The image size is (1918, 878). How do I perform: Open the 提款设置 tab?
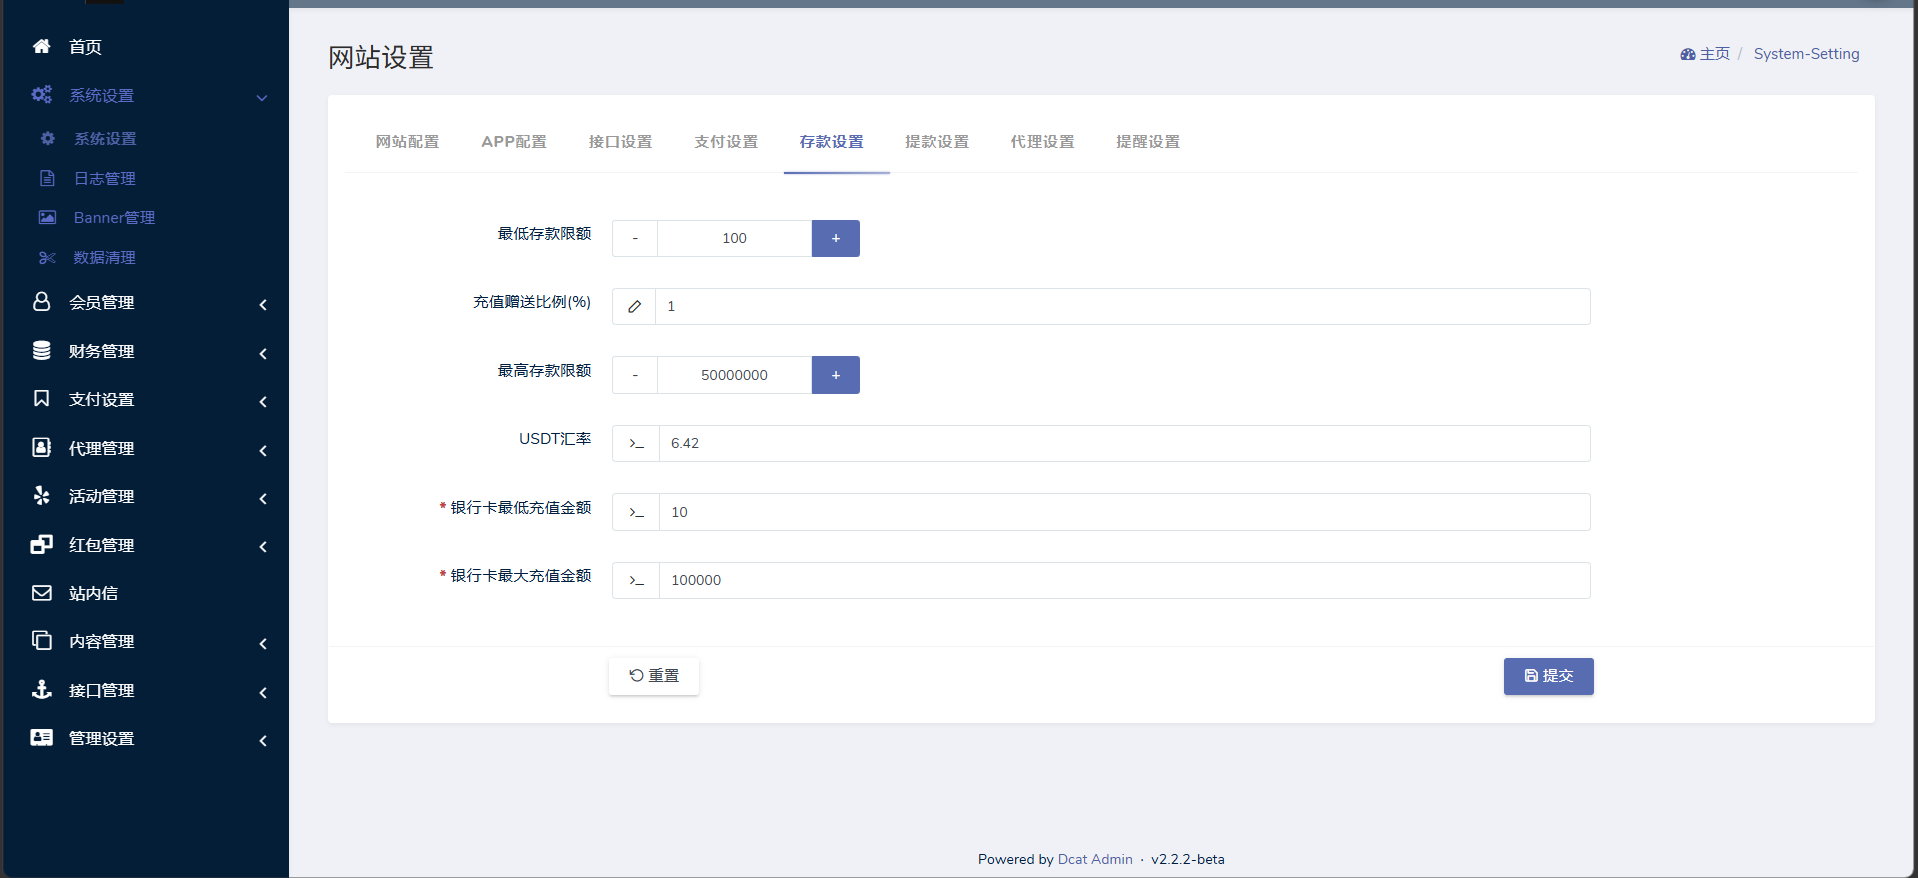click(x=937, y=142)
